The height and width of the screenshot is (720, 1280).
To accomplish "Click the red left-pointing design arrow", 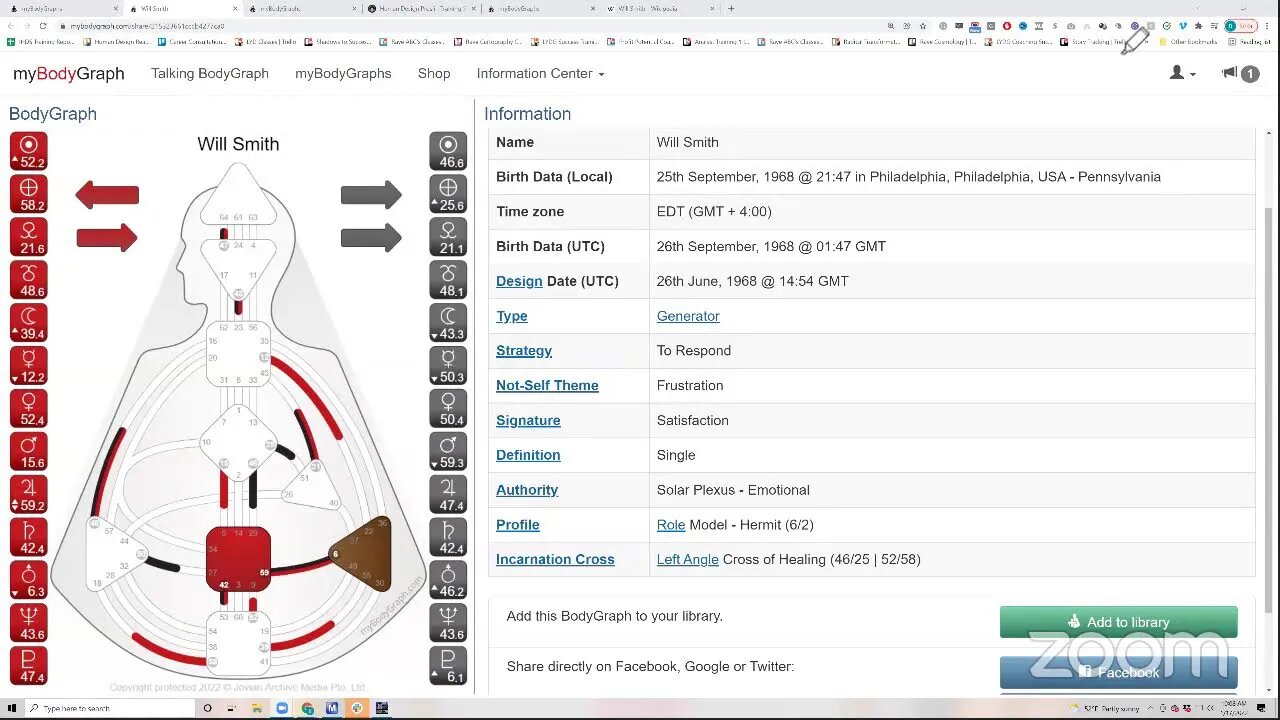I will pyautogui.click(x=107, y=195).
